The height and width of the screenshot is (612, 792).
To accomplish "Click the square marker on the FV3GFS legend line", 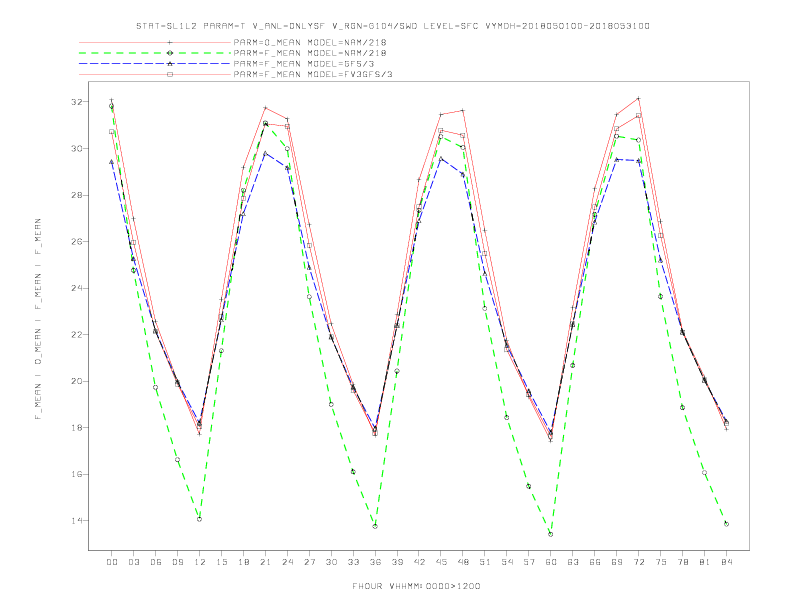I will tap(170, 74).
